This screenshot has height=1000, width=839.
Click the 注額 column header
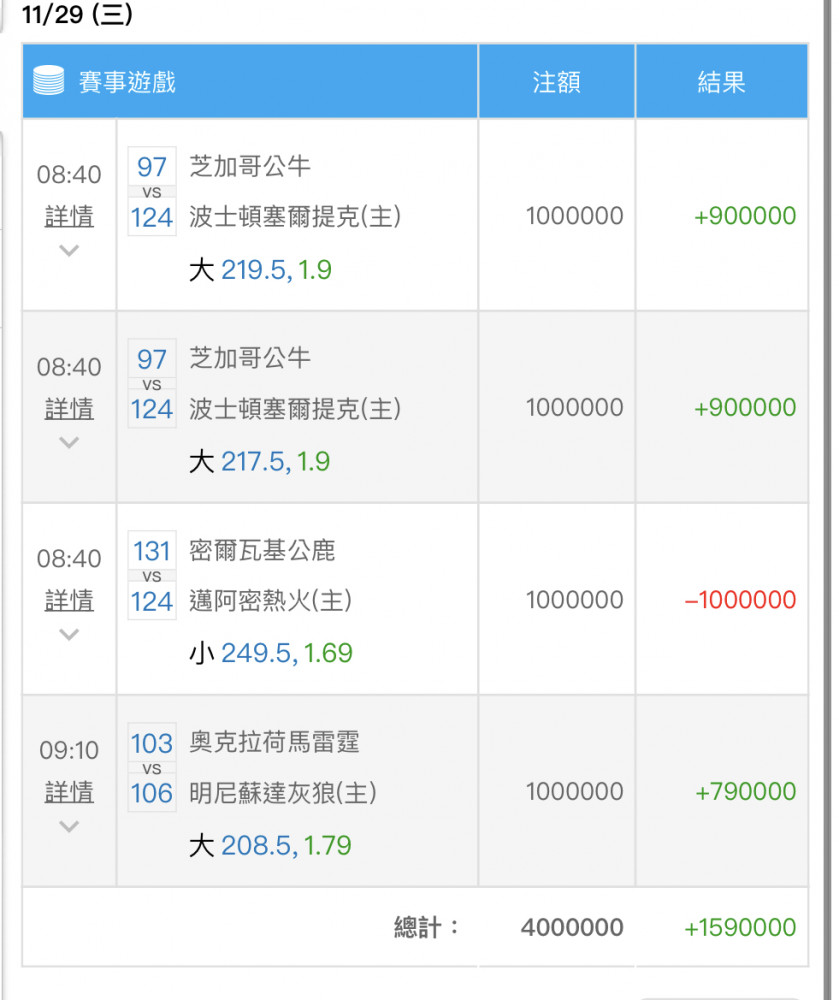tap(557, 82)
